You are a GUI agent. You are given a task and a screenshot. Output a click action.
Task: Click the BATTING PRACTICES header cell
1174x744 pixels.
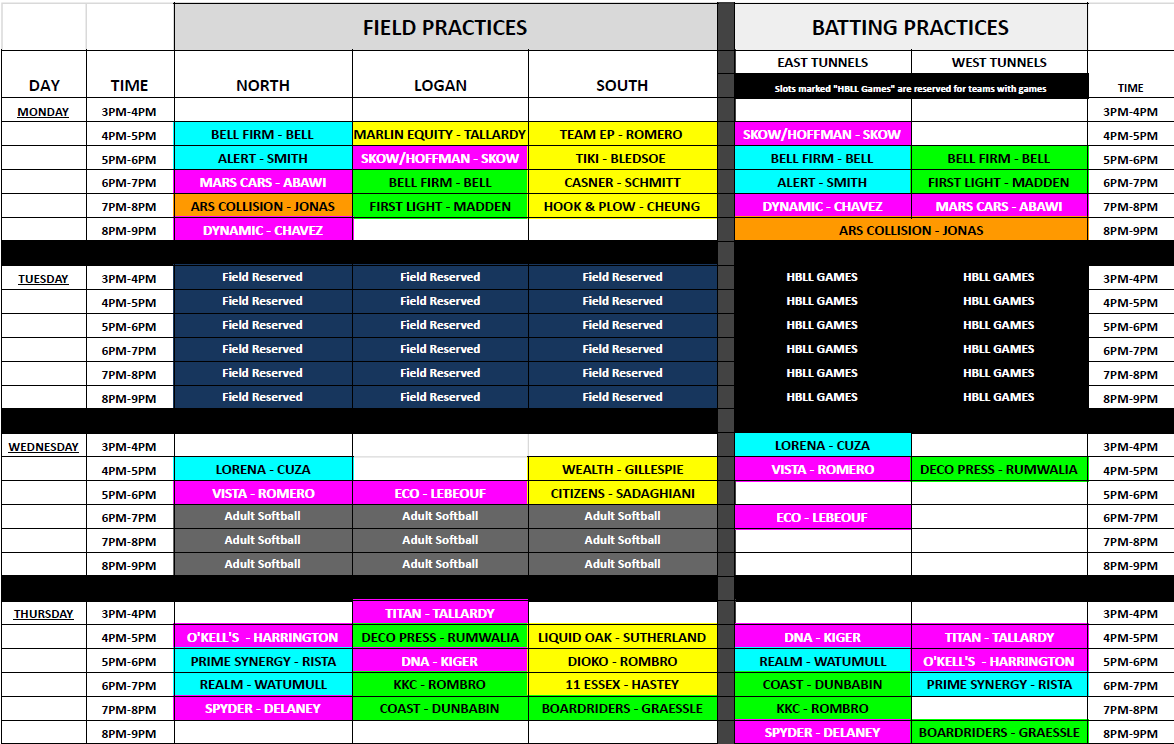(910, 28)
